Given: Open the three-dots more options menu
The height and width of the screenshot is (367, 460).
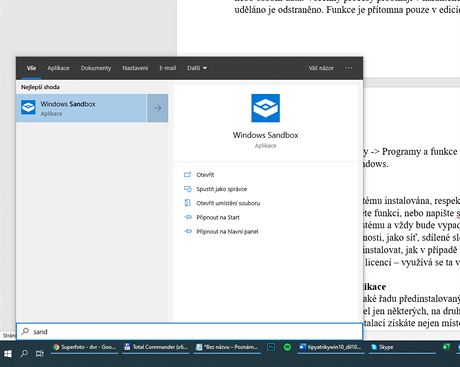Looking at the screenshot, I should click(349, 68).
